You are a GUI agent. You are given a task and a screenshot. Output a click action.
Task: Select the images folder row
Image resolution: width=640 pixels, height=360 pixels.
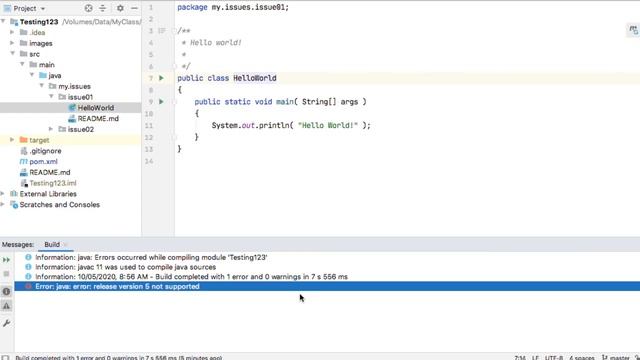coord(71,43)
